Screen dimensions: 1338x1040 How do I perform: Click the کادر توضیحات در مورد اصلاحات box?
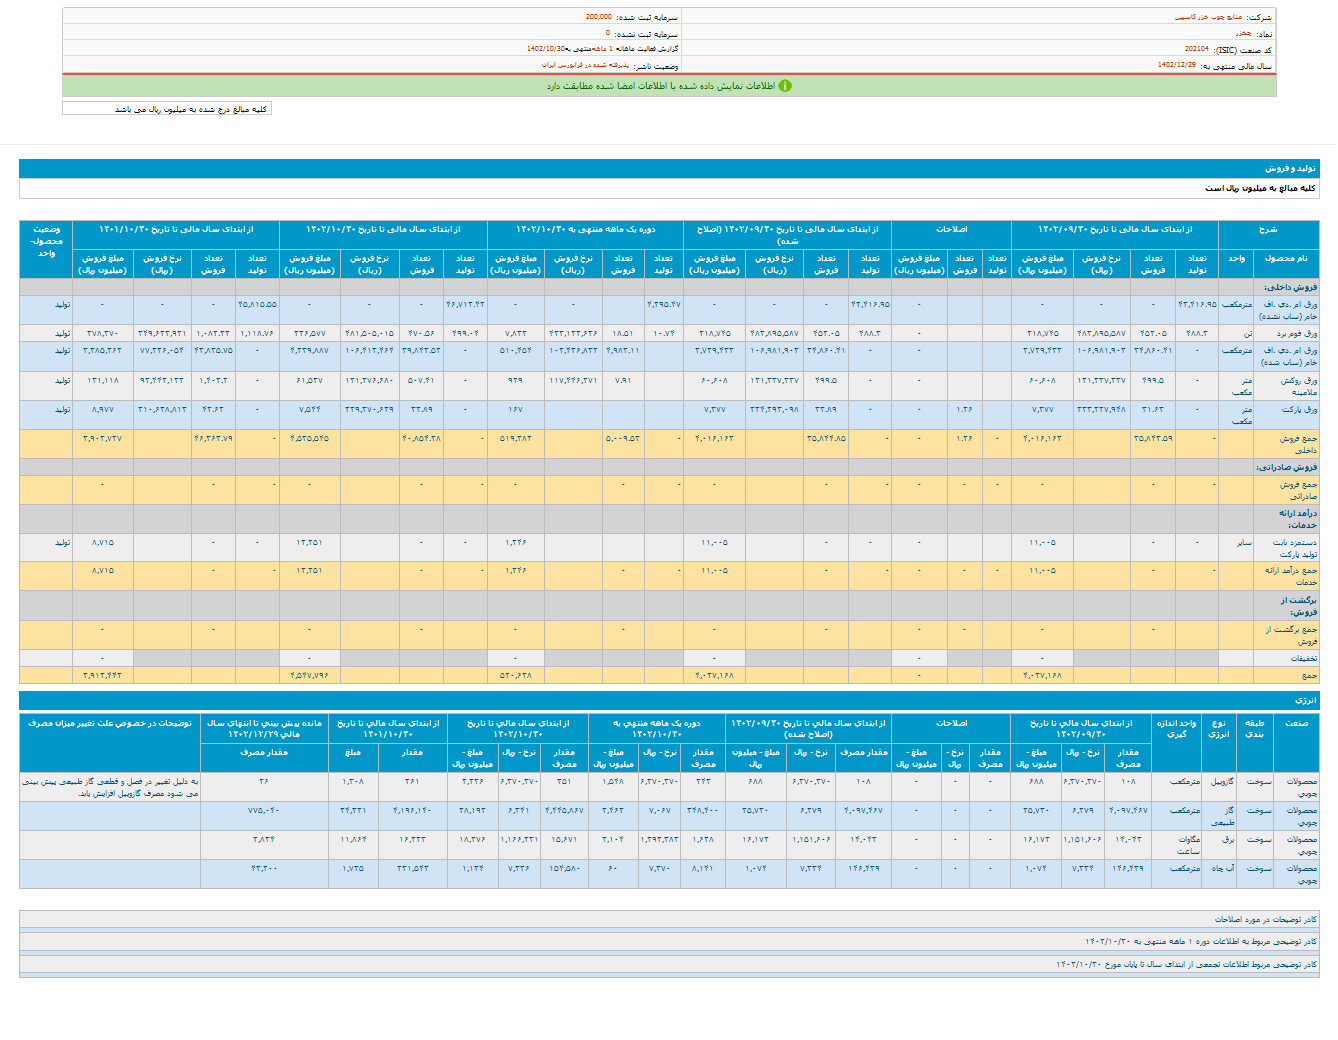(x=1265, y=919)
